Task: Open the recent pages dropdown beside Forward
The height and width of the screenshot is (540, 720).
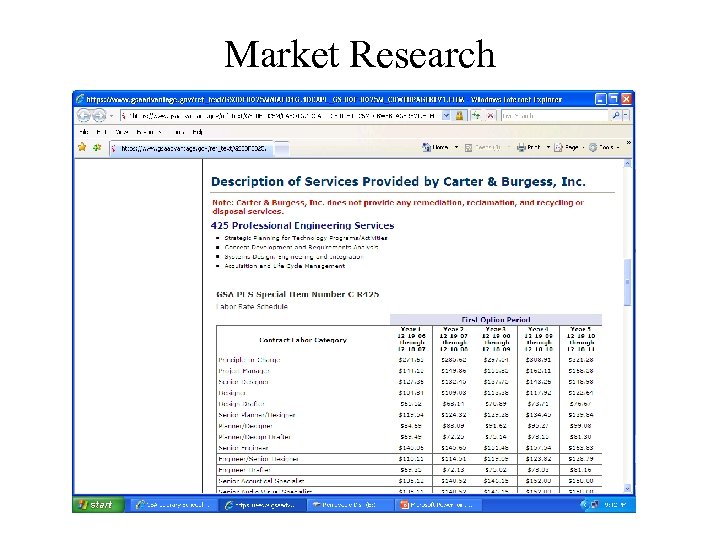Action: 112,116
